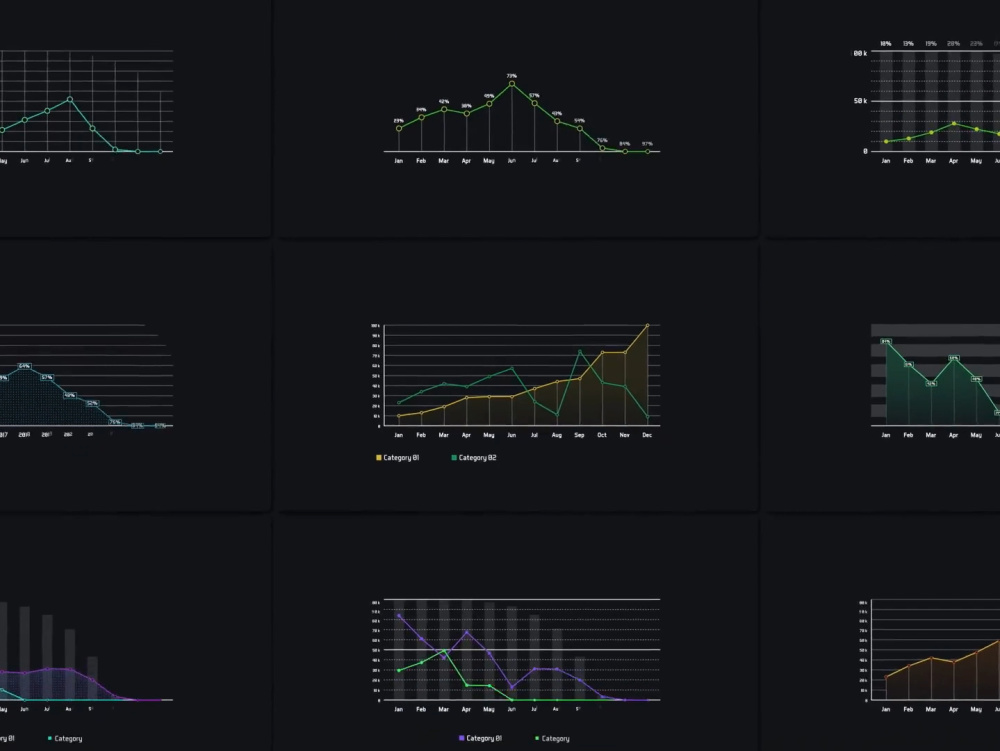Screen dimensions: 1000x751
Task: Click the Apr peak point on top-right chart
Action: 954,122
